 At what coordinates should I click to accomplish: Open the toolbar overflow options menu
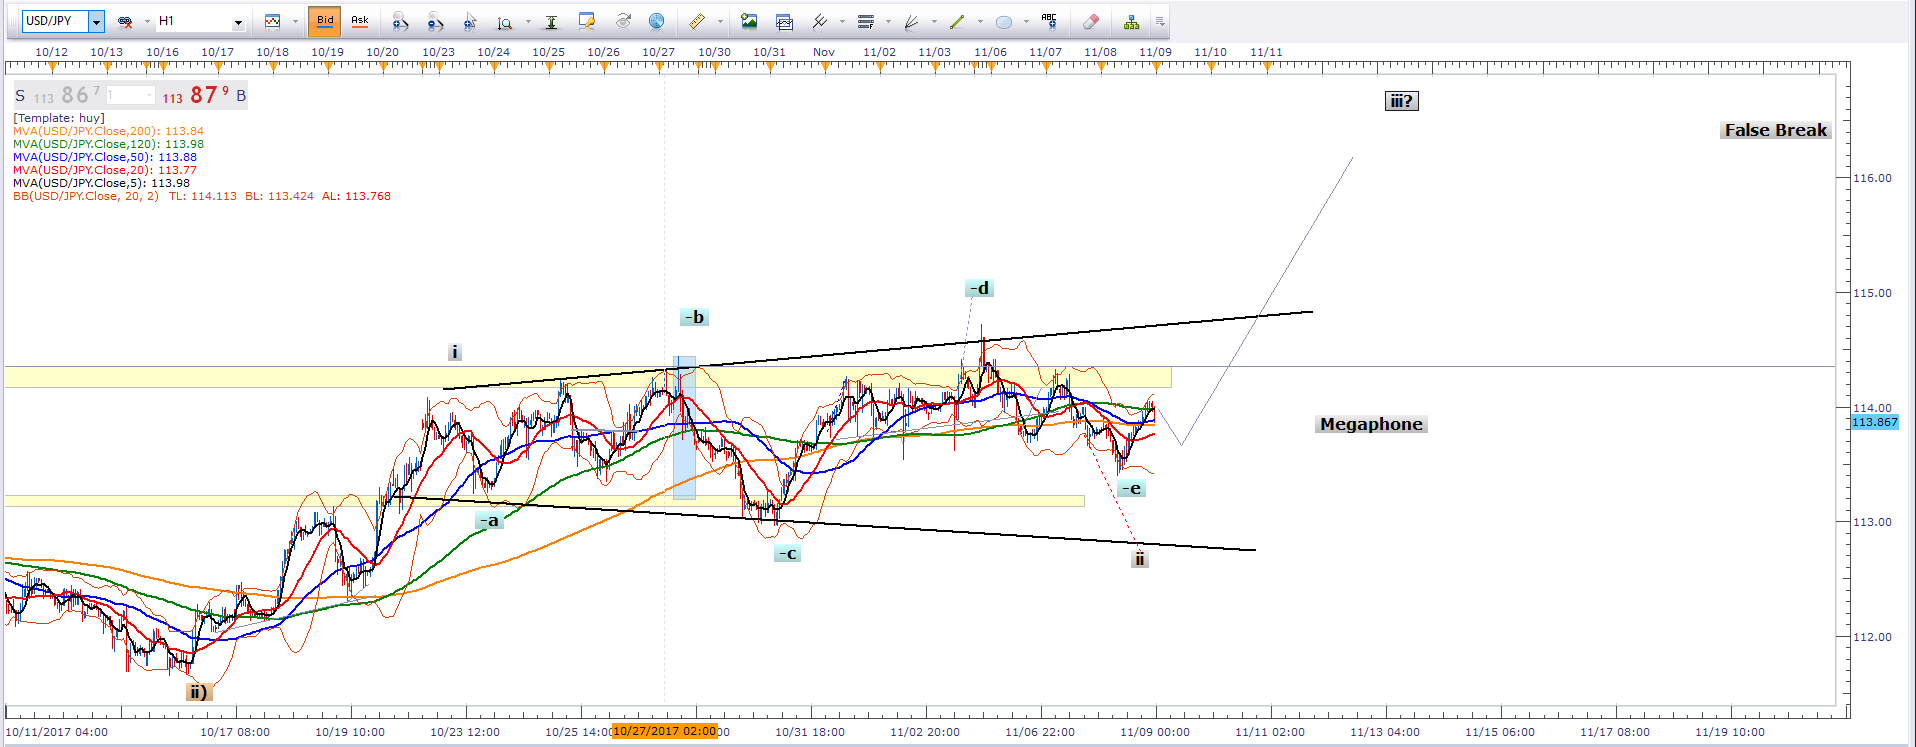pos(1160,21)
